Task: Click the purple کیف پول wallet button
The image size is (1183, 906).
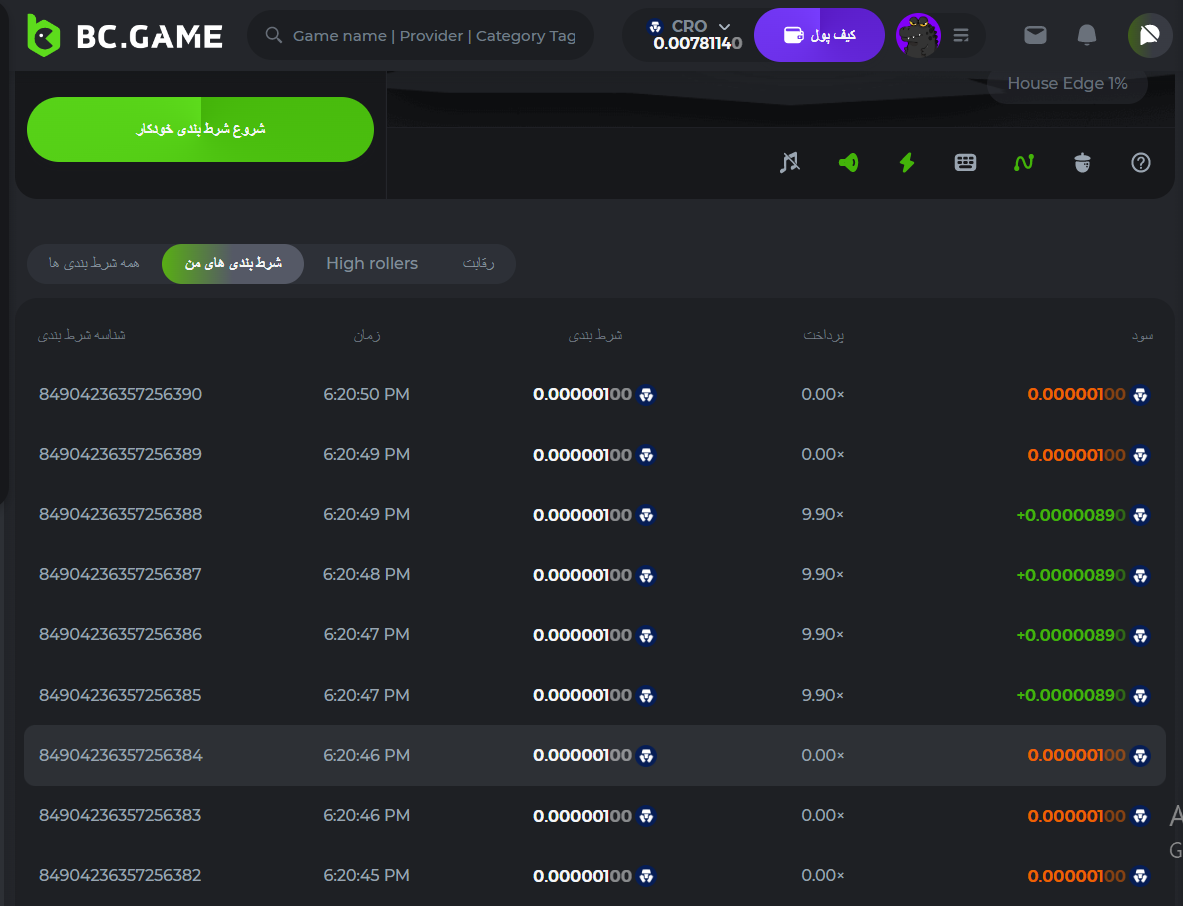Action: click(x=819, y=36)
